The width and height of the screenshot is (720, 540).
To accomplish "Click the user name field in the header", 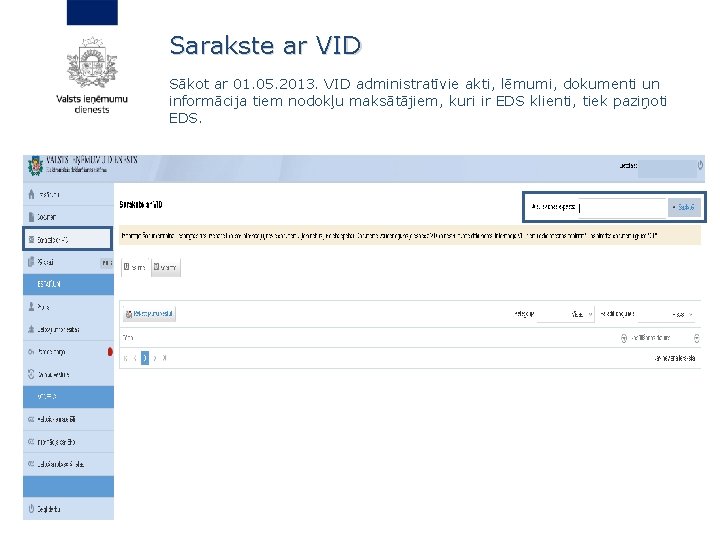I will click(x=667, y=168).
